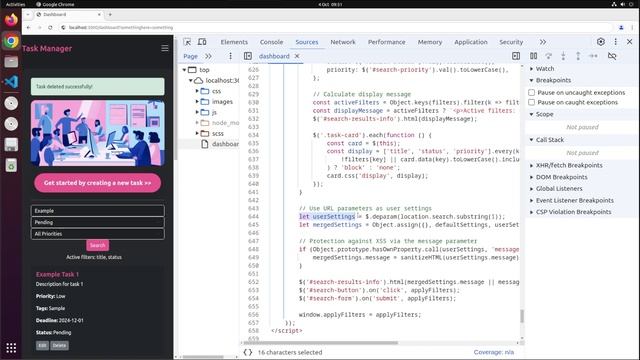Switch to the Console tab
This screenshot has height=360, width=640.
271,42
